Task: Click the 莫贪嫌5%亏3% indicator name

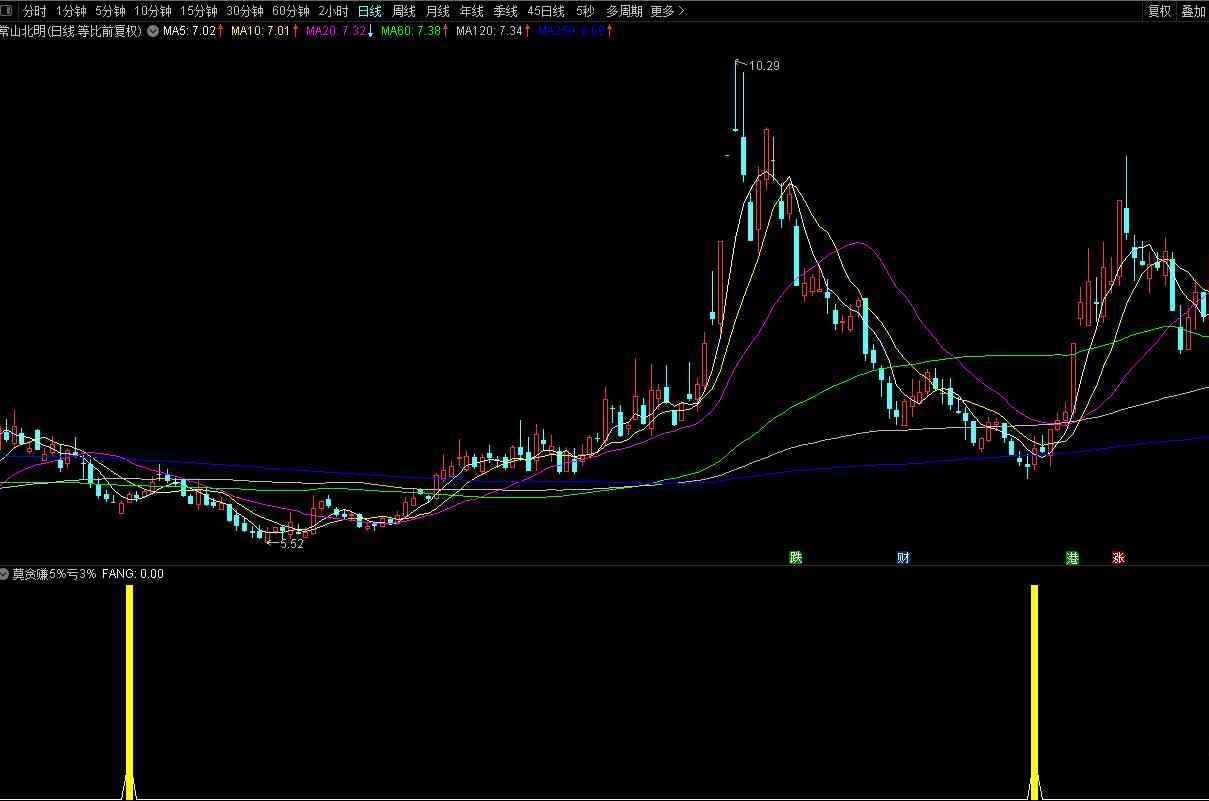Action: 54,574
